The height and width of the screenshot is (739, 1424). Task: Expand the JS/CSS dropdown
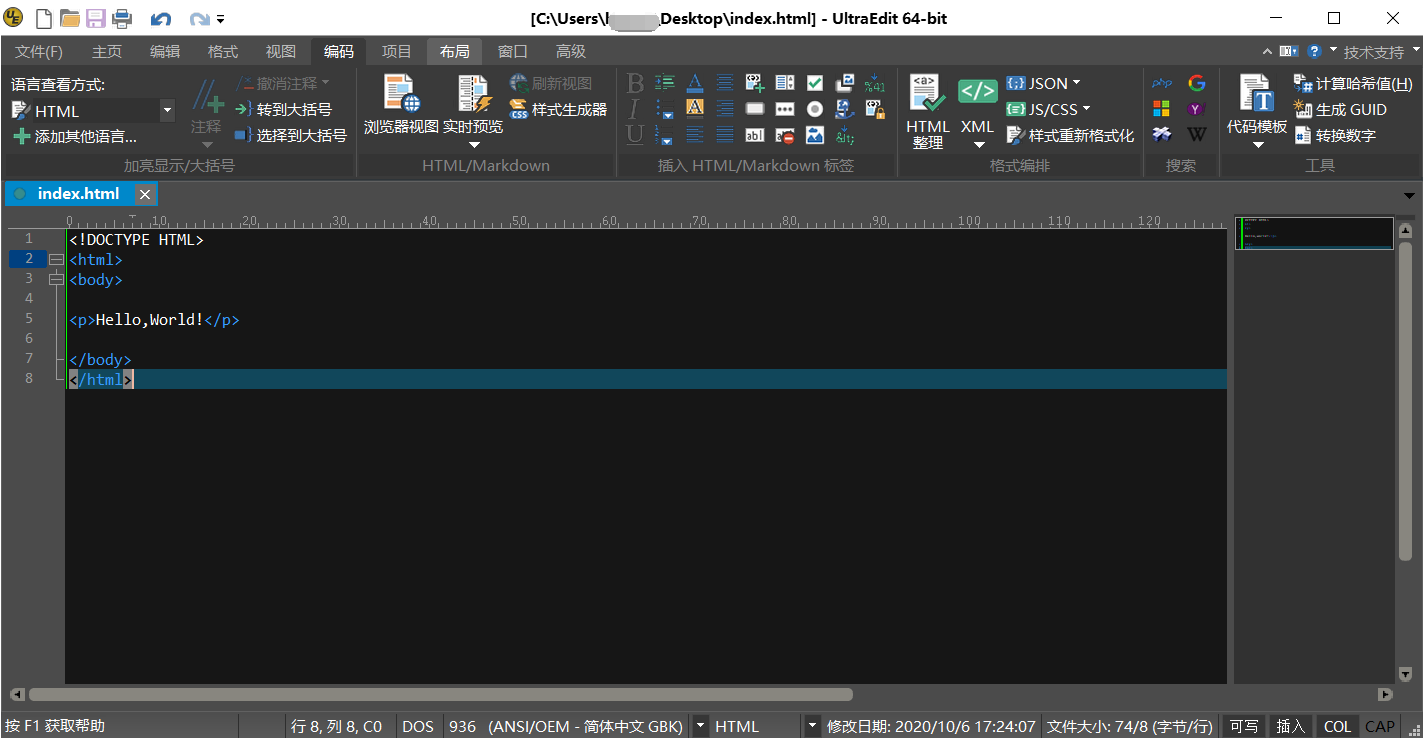coord(1086,109)
